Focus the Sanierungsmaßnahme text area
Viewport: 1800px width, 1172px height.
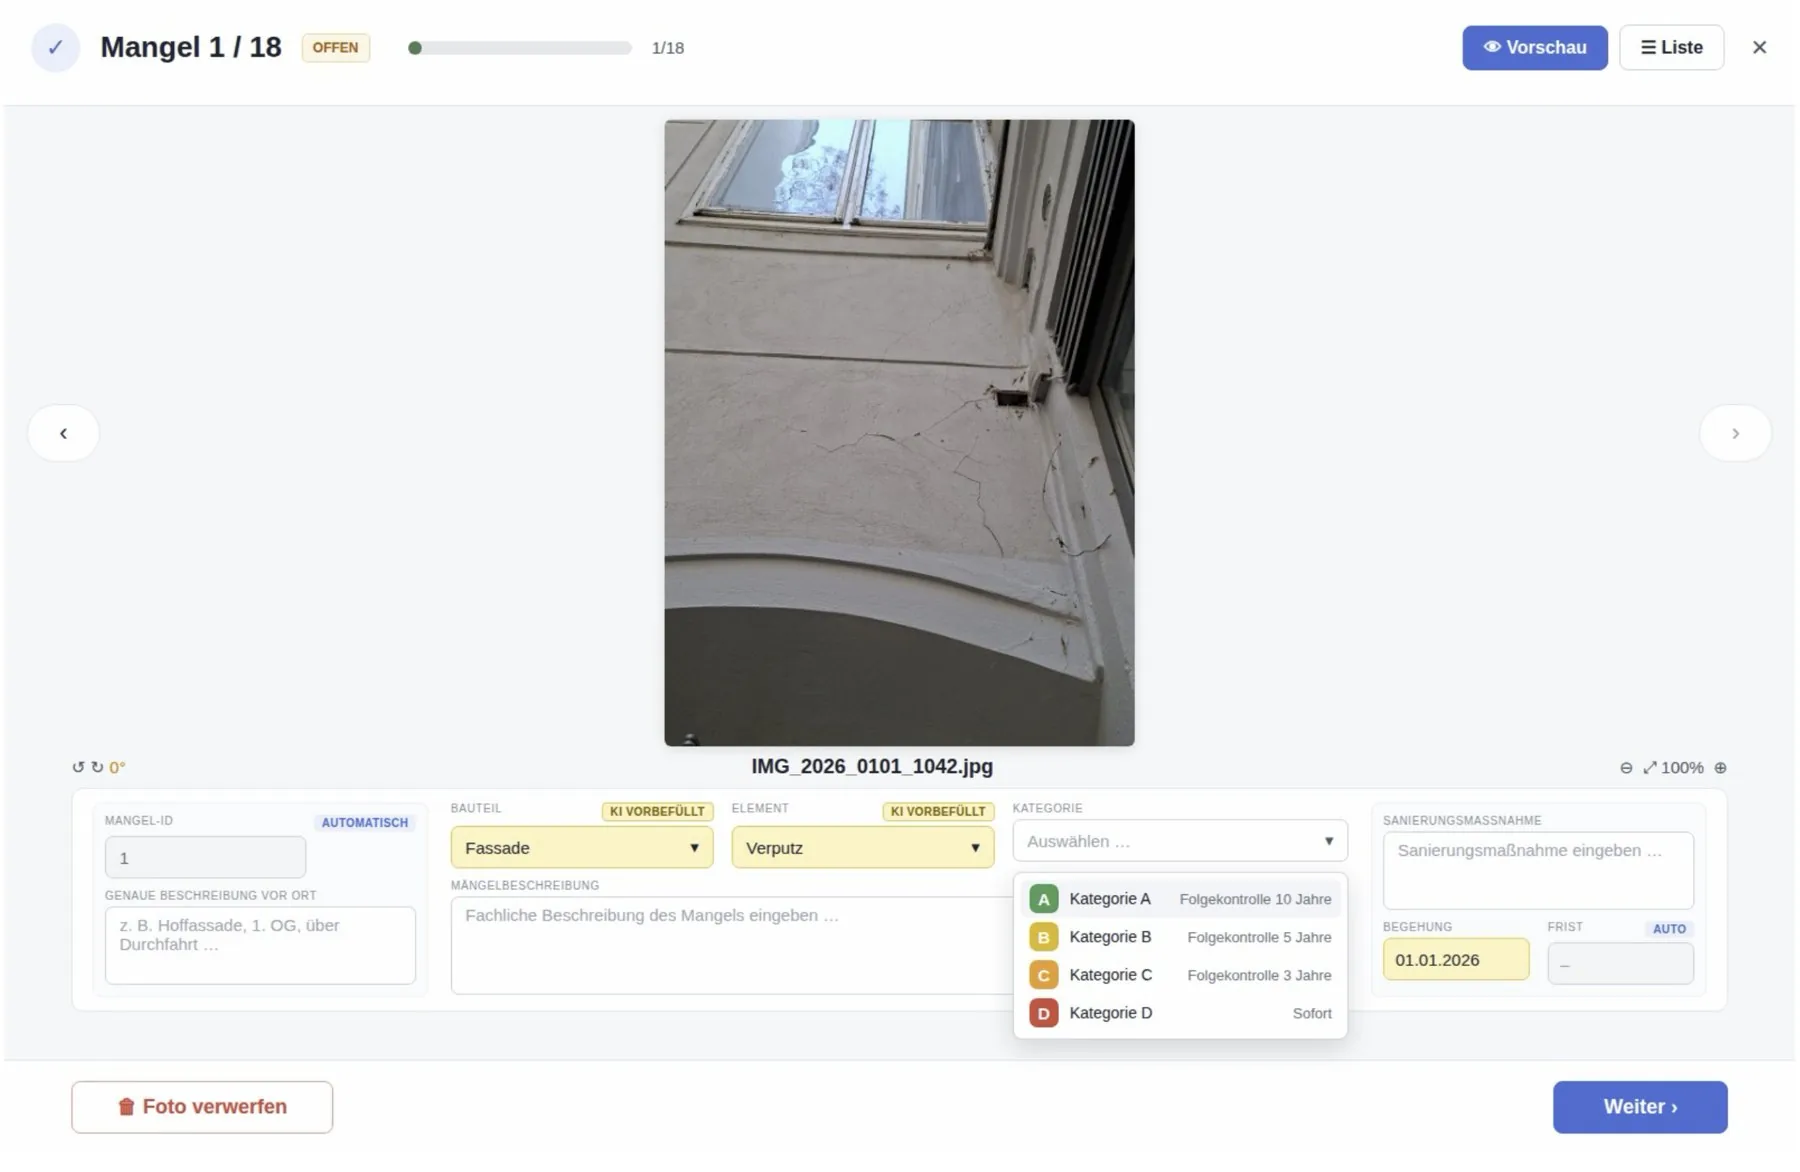pos(1538,870)
